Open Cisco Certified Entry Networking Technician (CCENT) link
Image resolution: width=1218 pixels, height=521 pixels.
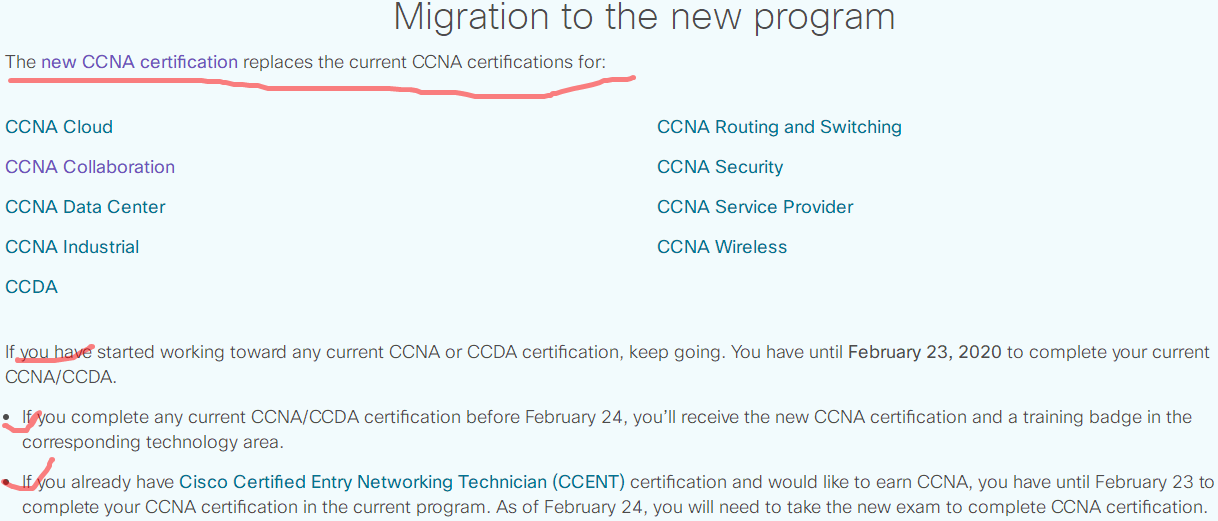click(x=402, y=482)
